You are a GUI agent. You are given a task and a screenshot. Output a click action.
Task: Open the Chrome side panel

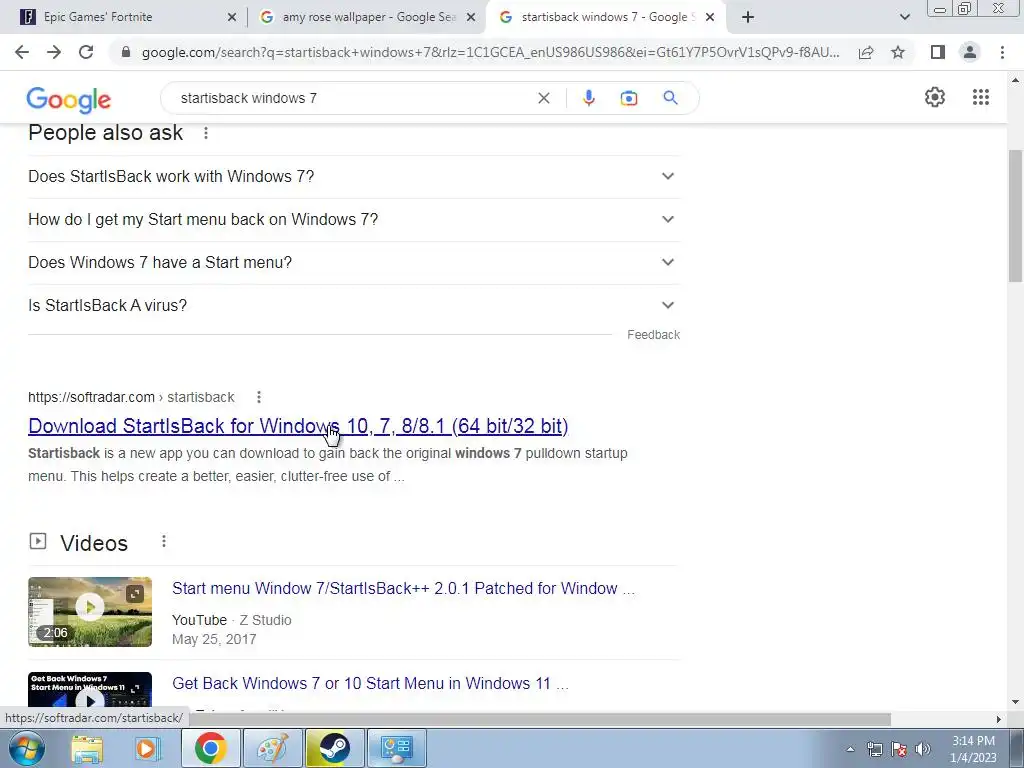pos(938,52)
